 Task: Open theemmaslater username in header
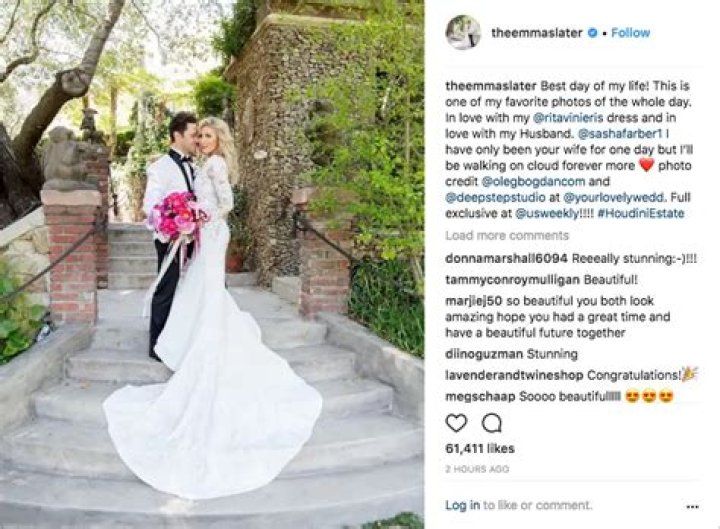[x=537, y=33]
